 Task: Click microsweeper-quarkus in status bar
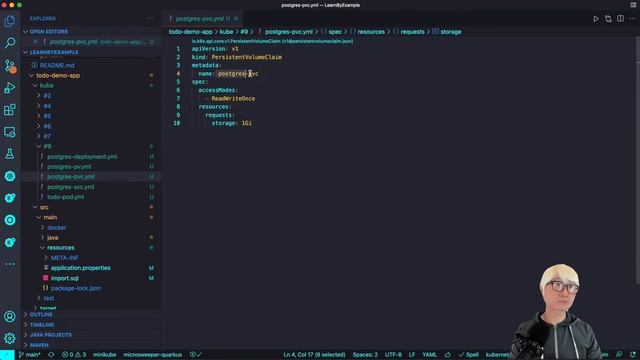(153, 355)
